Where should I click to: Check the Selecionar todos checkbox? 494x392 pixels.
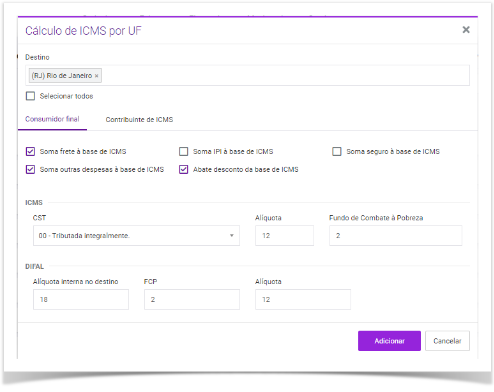(30, 96)
